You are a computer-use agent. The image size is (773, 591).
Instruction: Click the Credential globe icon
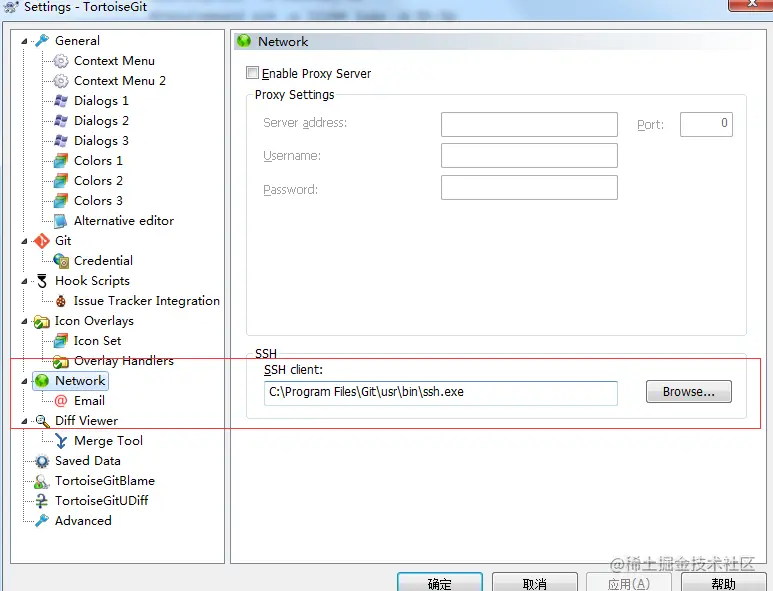click(61, 261)
